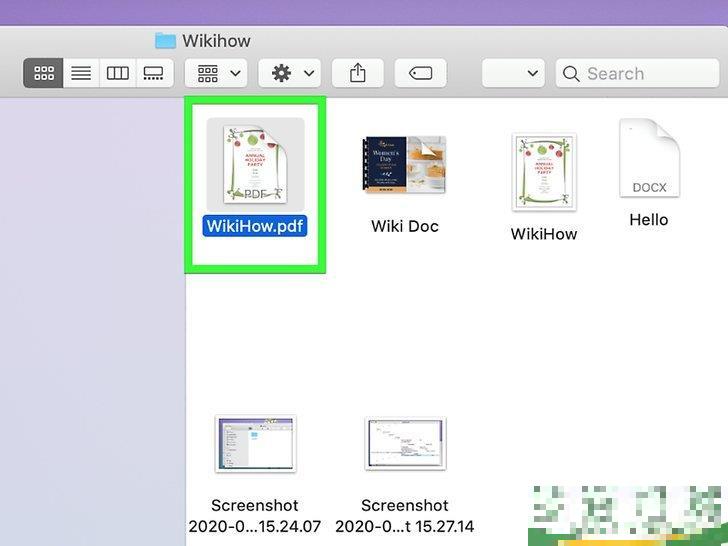Open the group-by arrangement dropdown
Screen dimensions: 728x546
216,73
